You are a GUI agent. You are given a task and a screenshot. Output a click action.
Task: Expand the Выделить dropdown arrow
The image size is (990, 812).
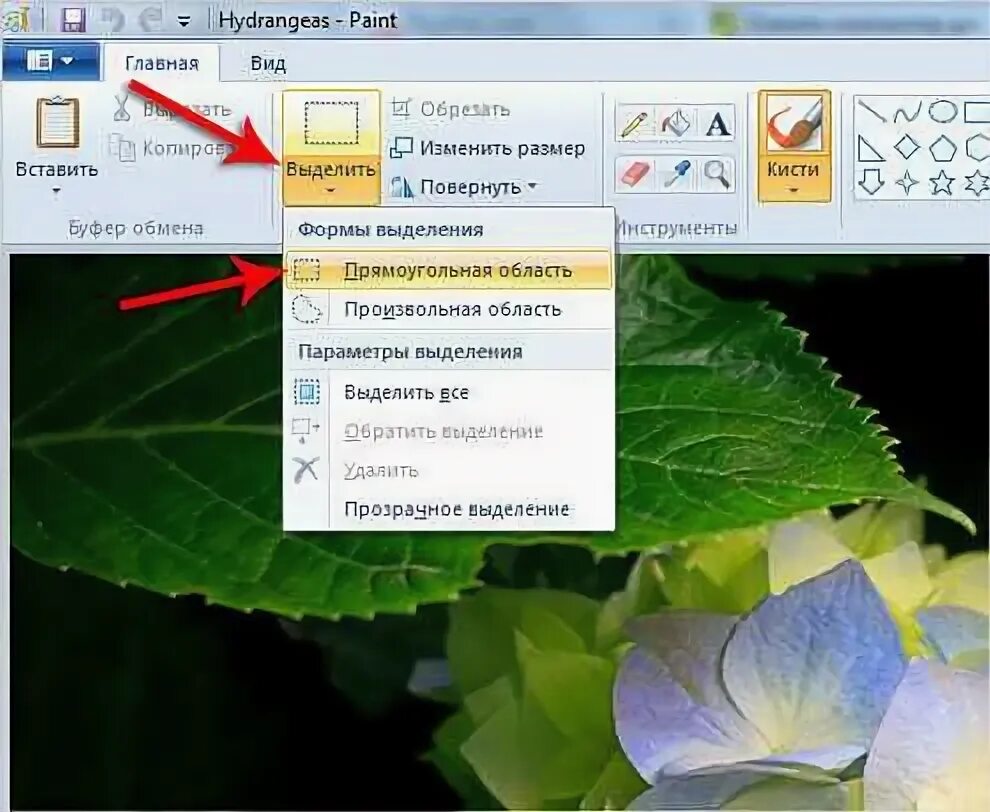331,189
